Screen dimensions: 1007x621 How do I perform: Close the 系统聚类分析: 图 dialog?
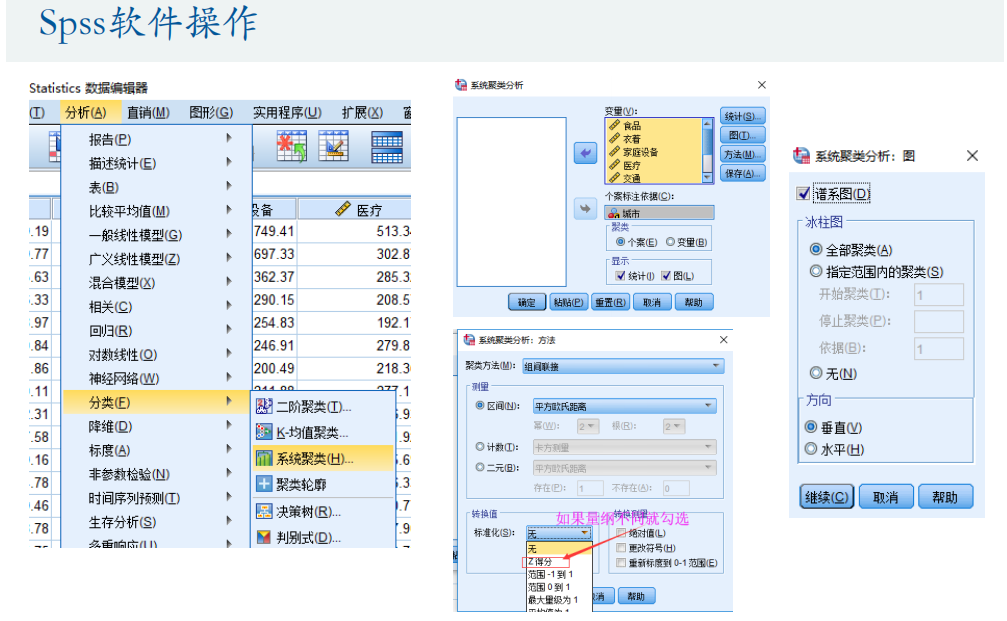(972, 155)
